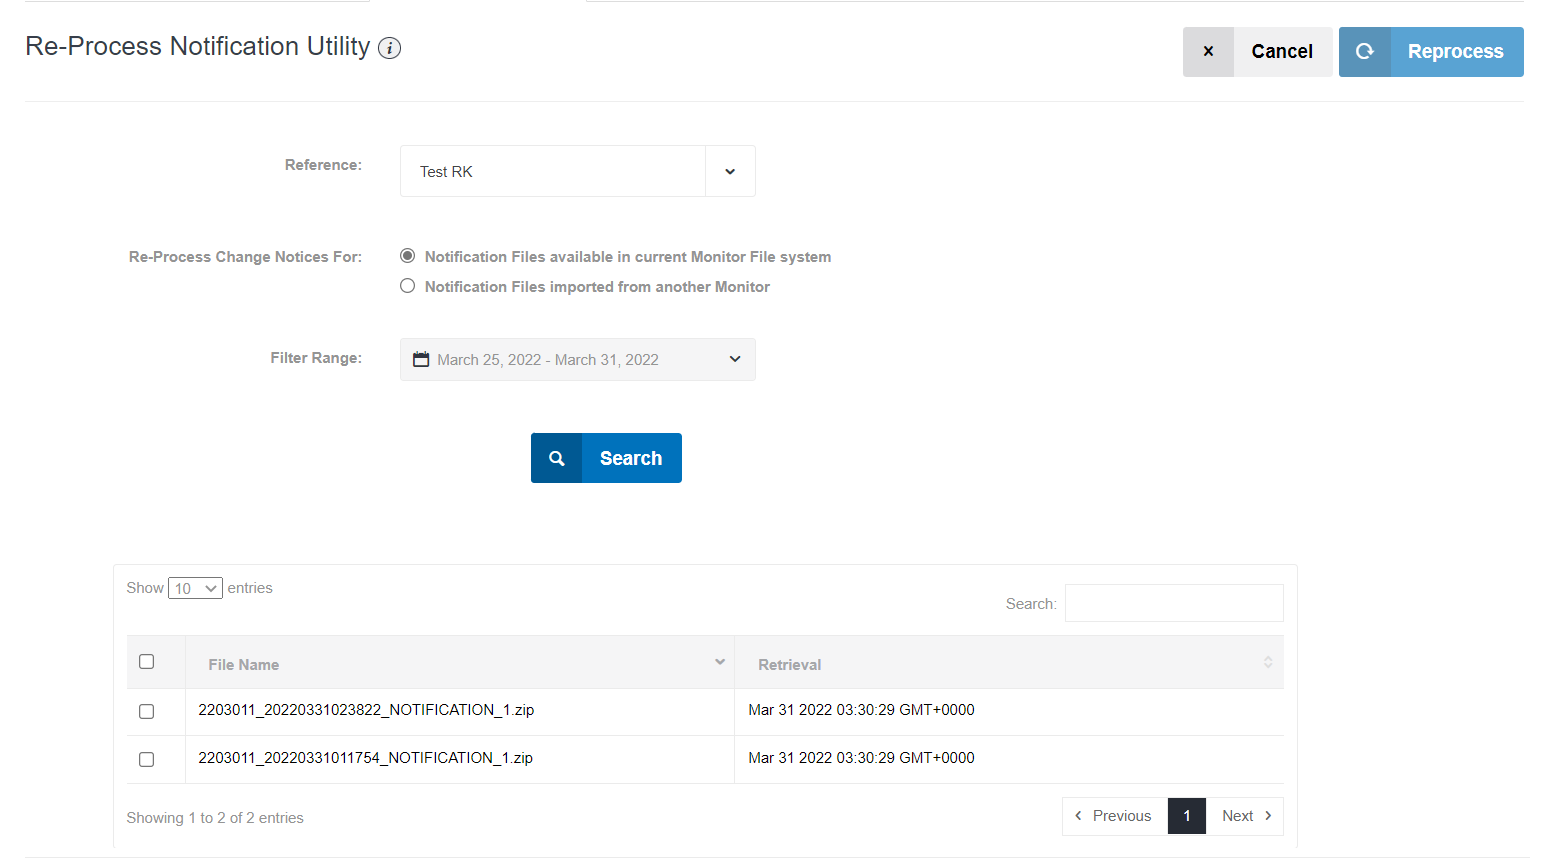
Task: Click the X icon on Cancel button
Action: pos(1208,51)
